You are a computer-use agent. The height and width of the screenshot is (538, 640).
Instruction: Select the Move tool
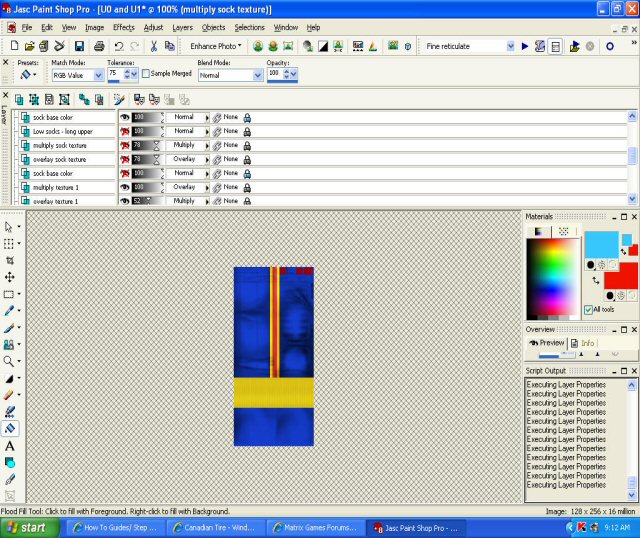tap(10, 277)
